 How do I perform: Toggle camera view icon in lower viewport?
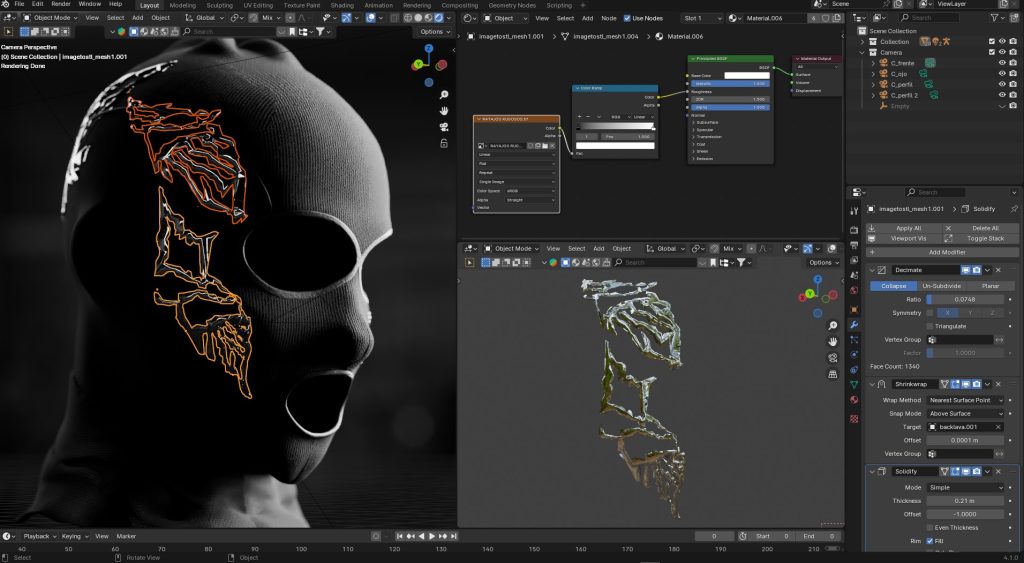833,358
